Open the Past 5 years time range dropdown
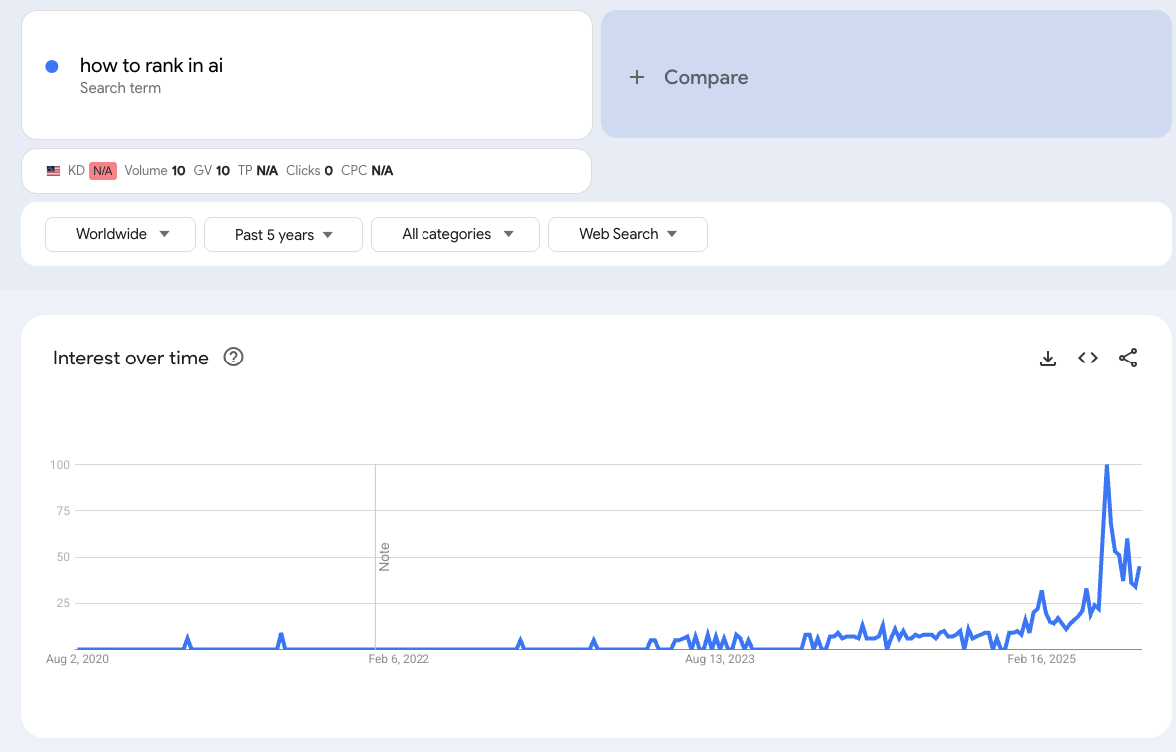The image size is (1176, 752). tap(283, 235)
